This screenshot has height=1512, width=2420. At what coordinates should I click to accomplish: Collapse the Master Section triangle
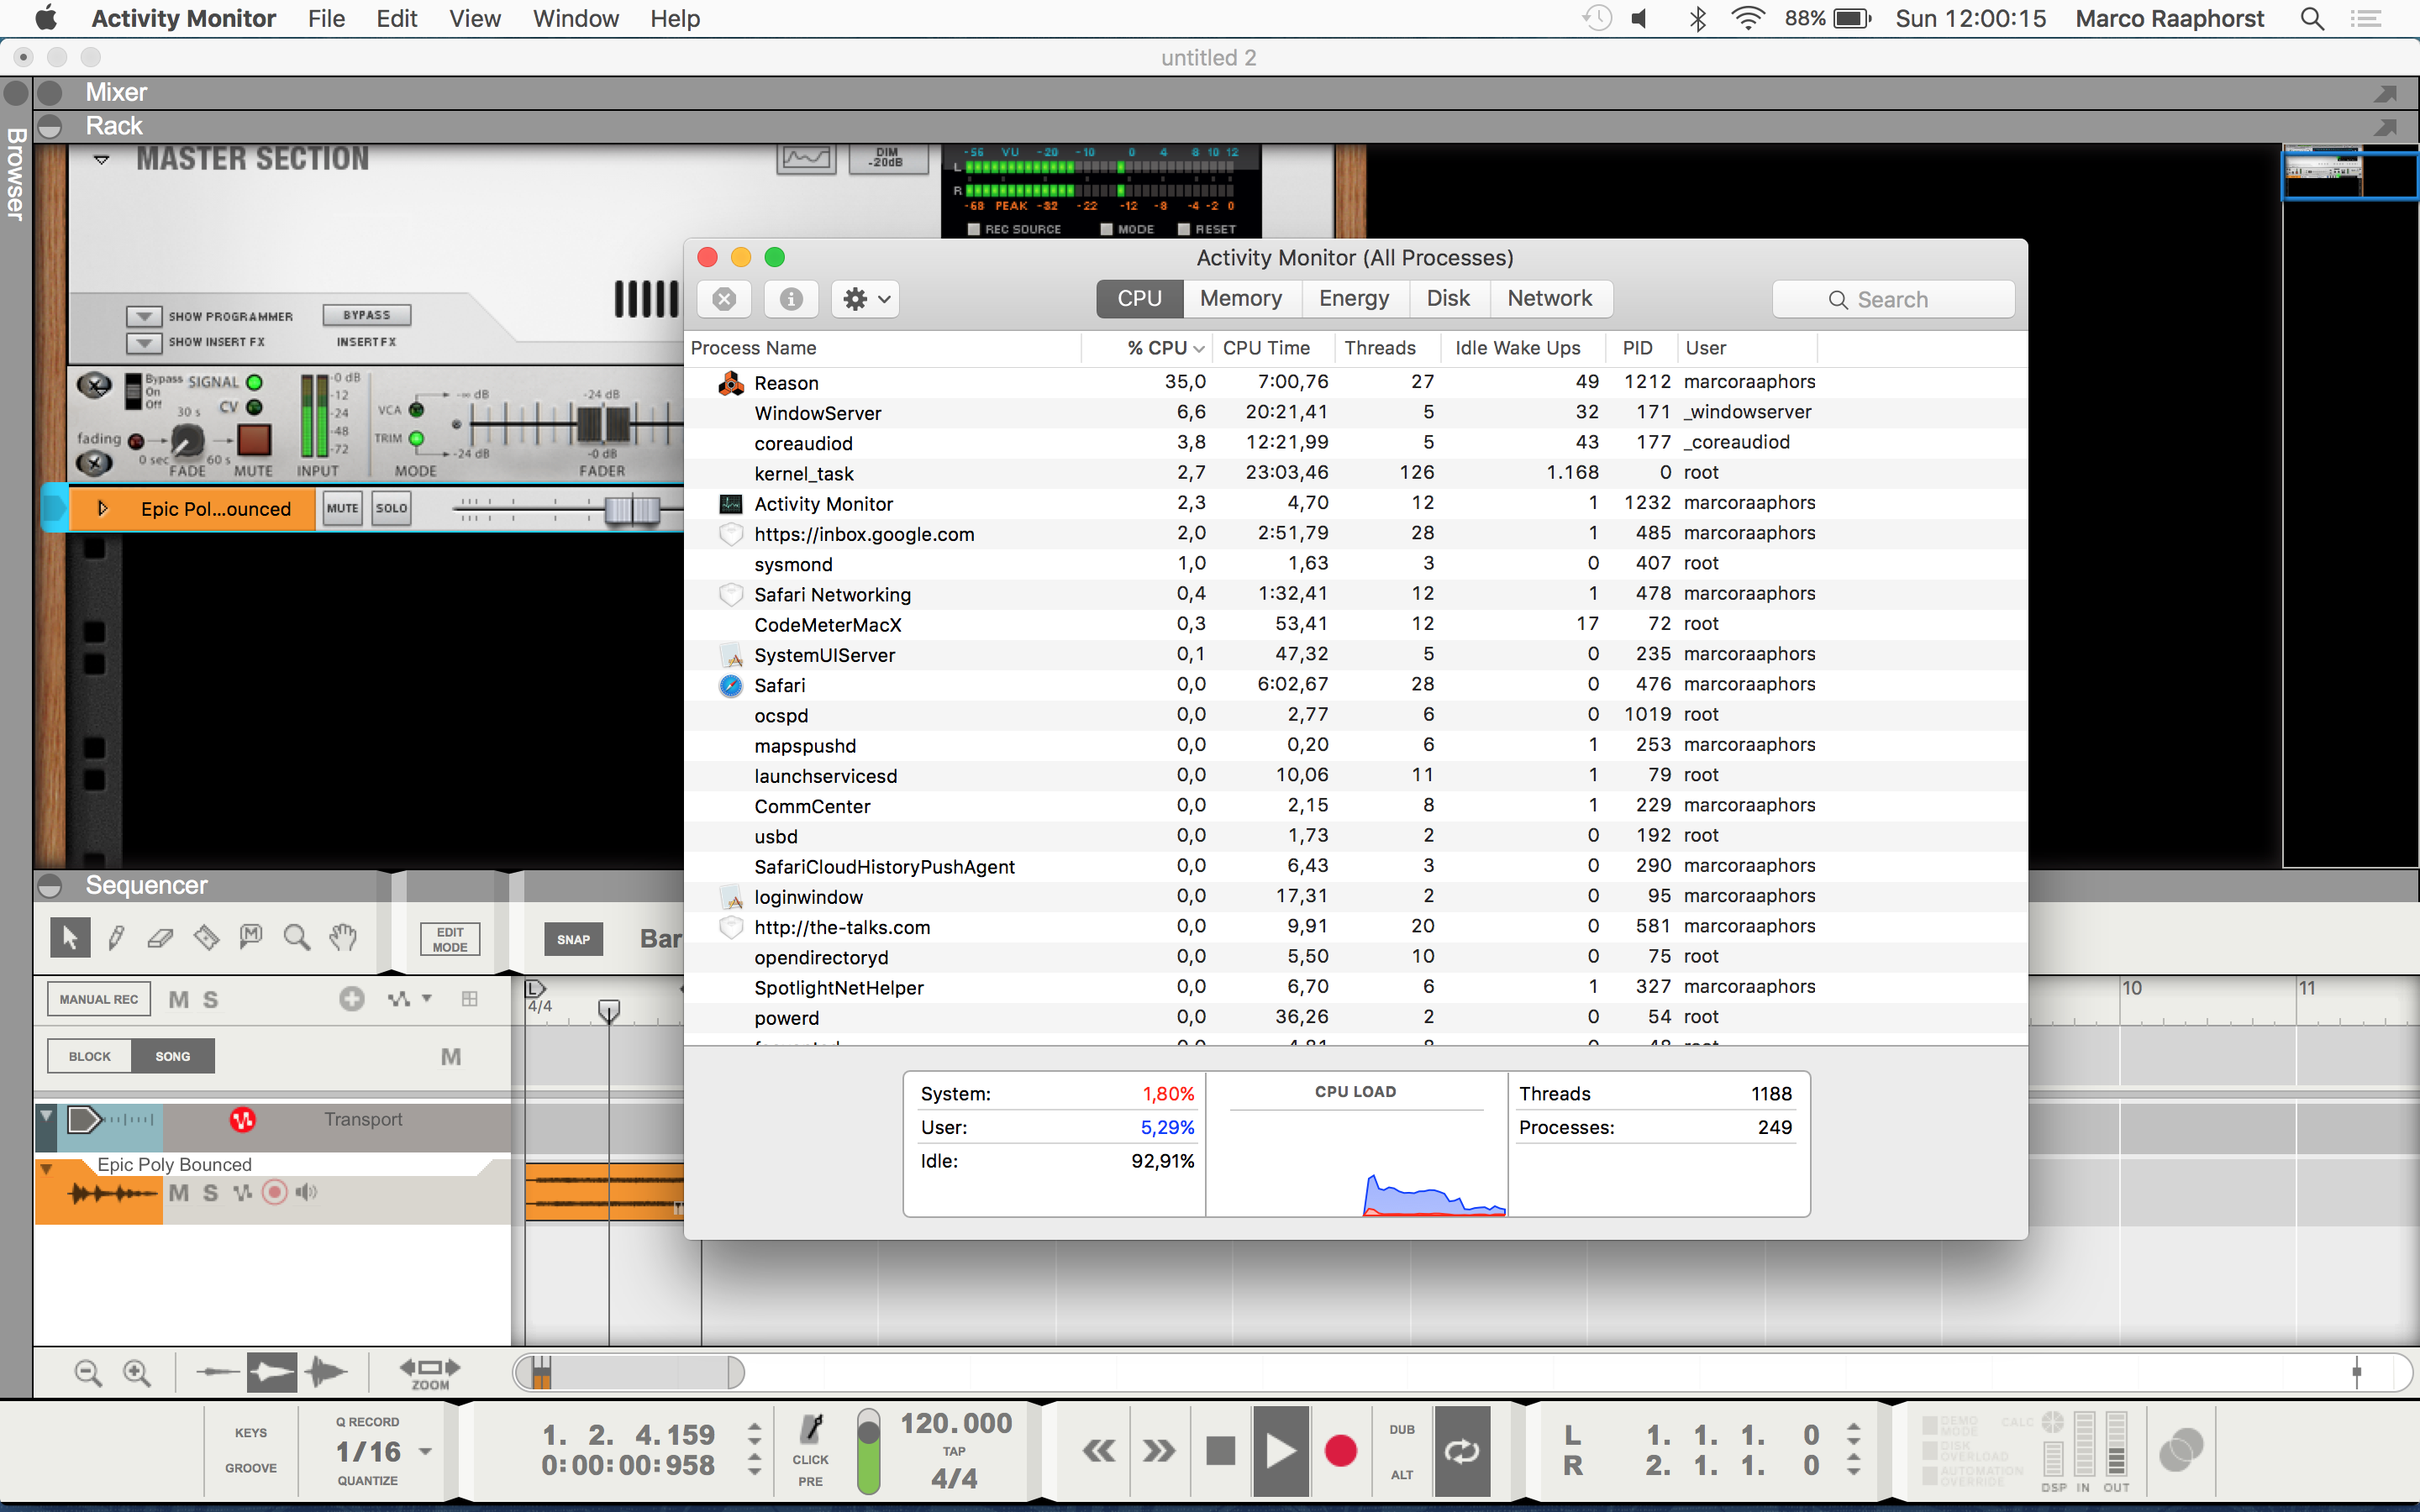coord(101,159)
